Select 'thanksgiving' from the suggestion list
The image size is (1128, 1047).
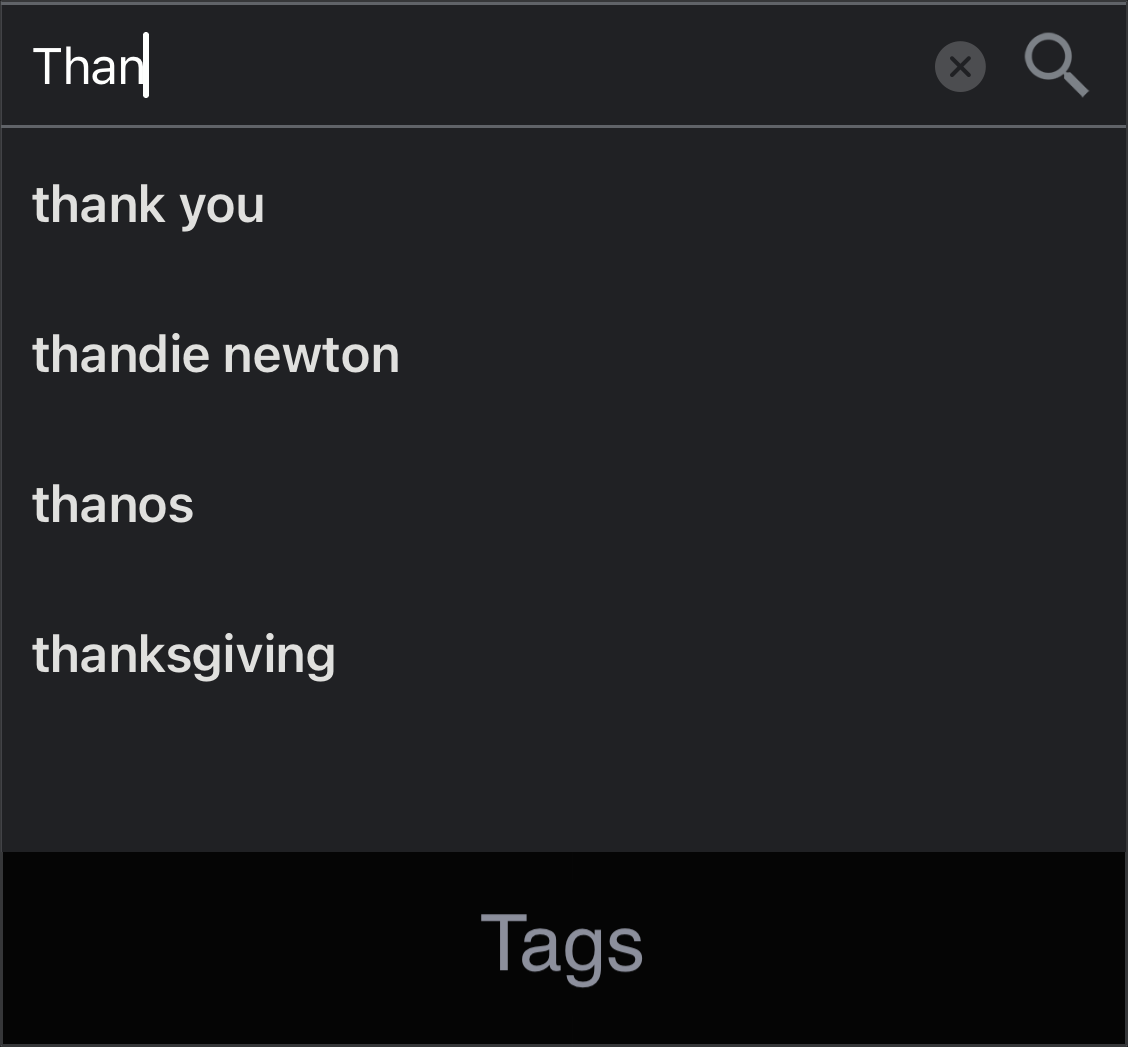tap(564, 655)
